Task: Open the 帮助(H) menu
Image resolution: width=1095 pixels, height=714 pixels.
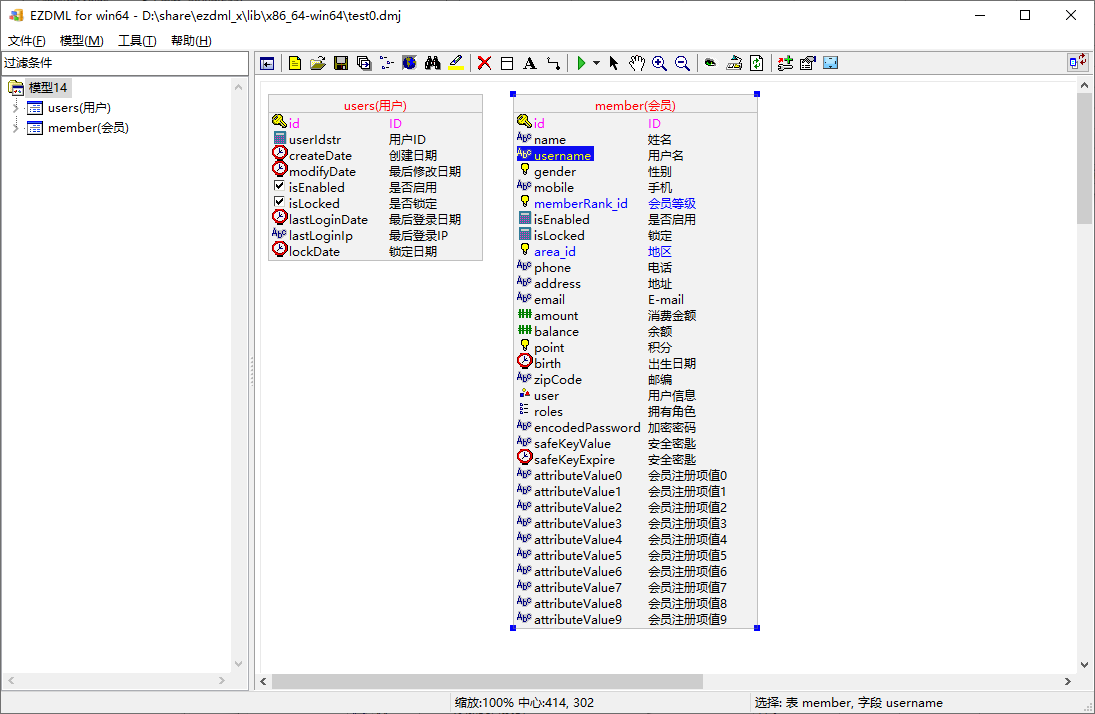Action: (x=191, y=41)
